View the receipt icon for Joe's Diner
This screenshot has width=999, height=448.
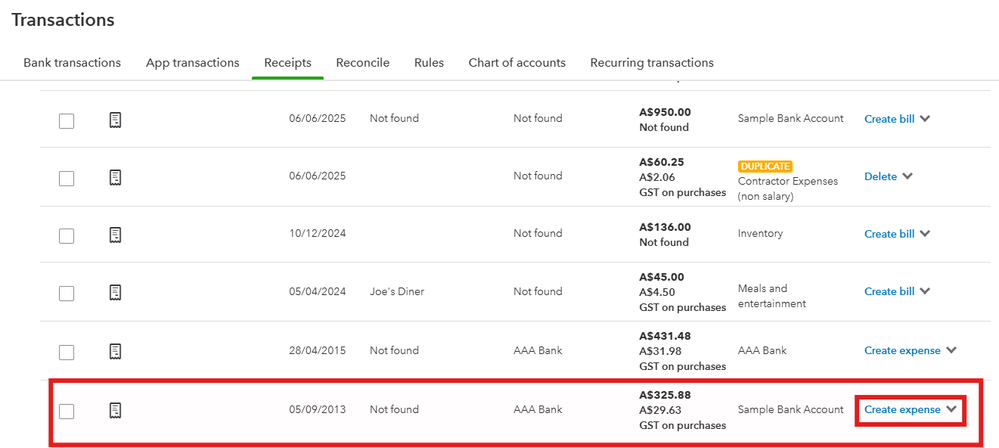[x=116, y=292]
